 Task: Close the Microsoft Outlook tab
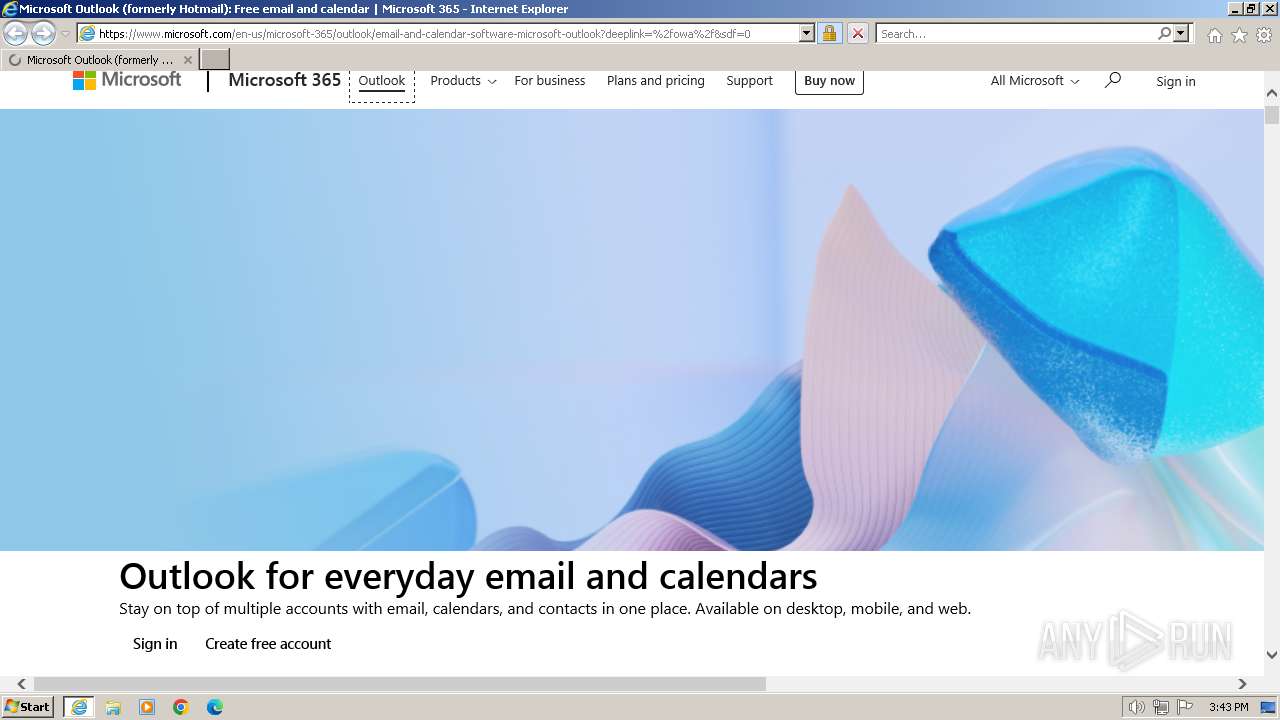187,60
